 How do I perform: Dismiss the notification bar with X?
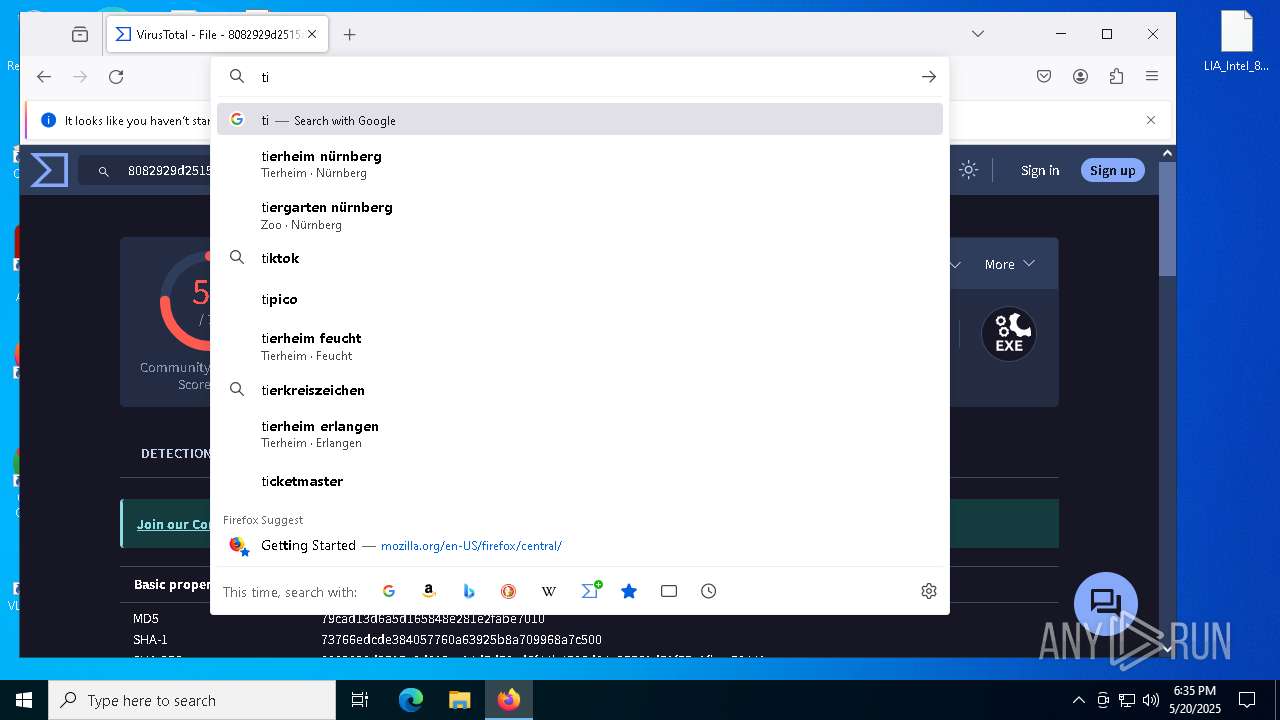pos(1151,120)
